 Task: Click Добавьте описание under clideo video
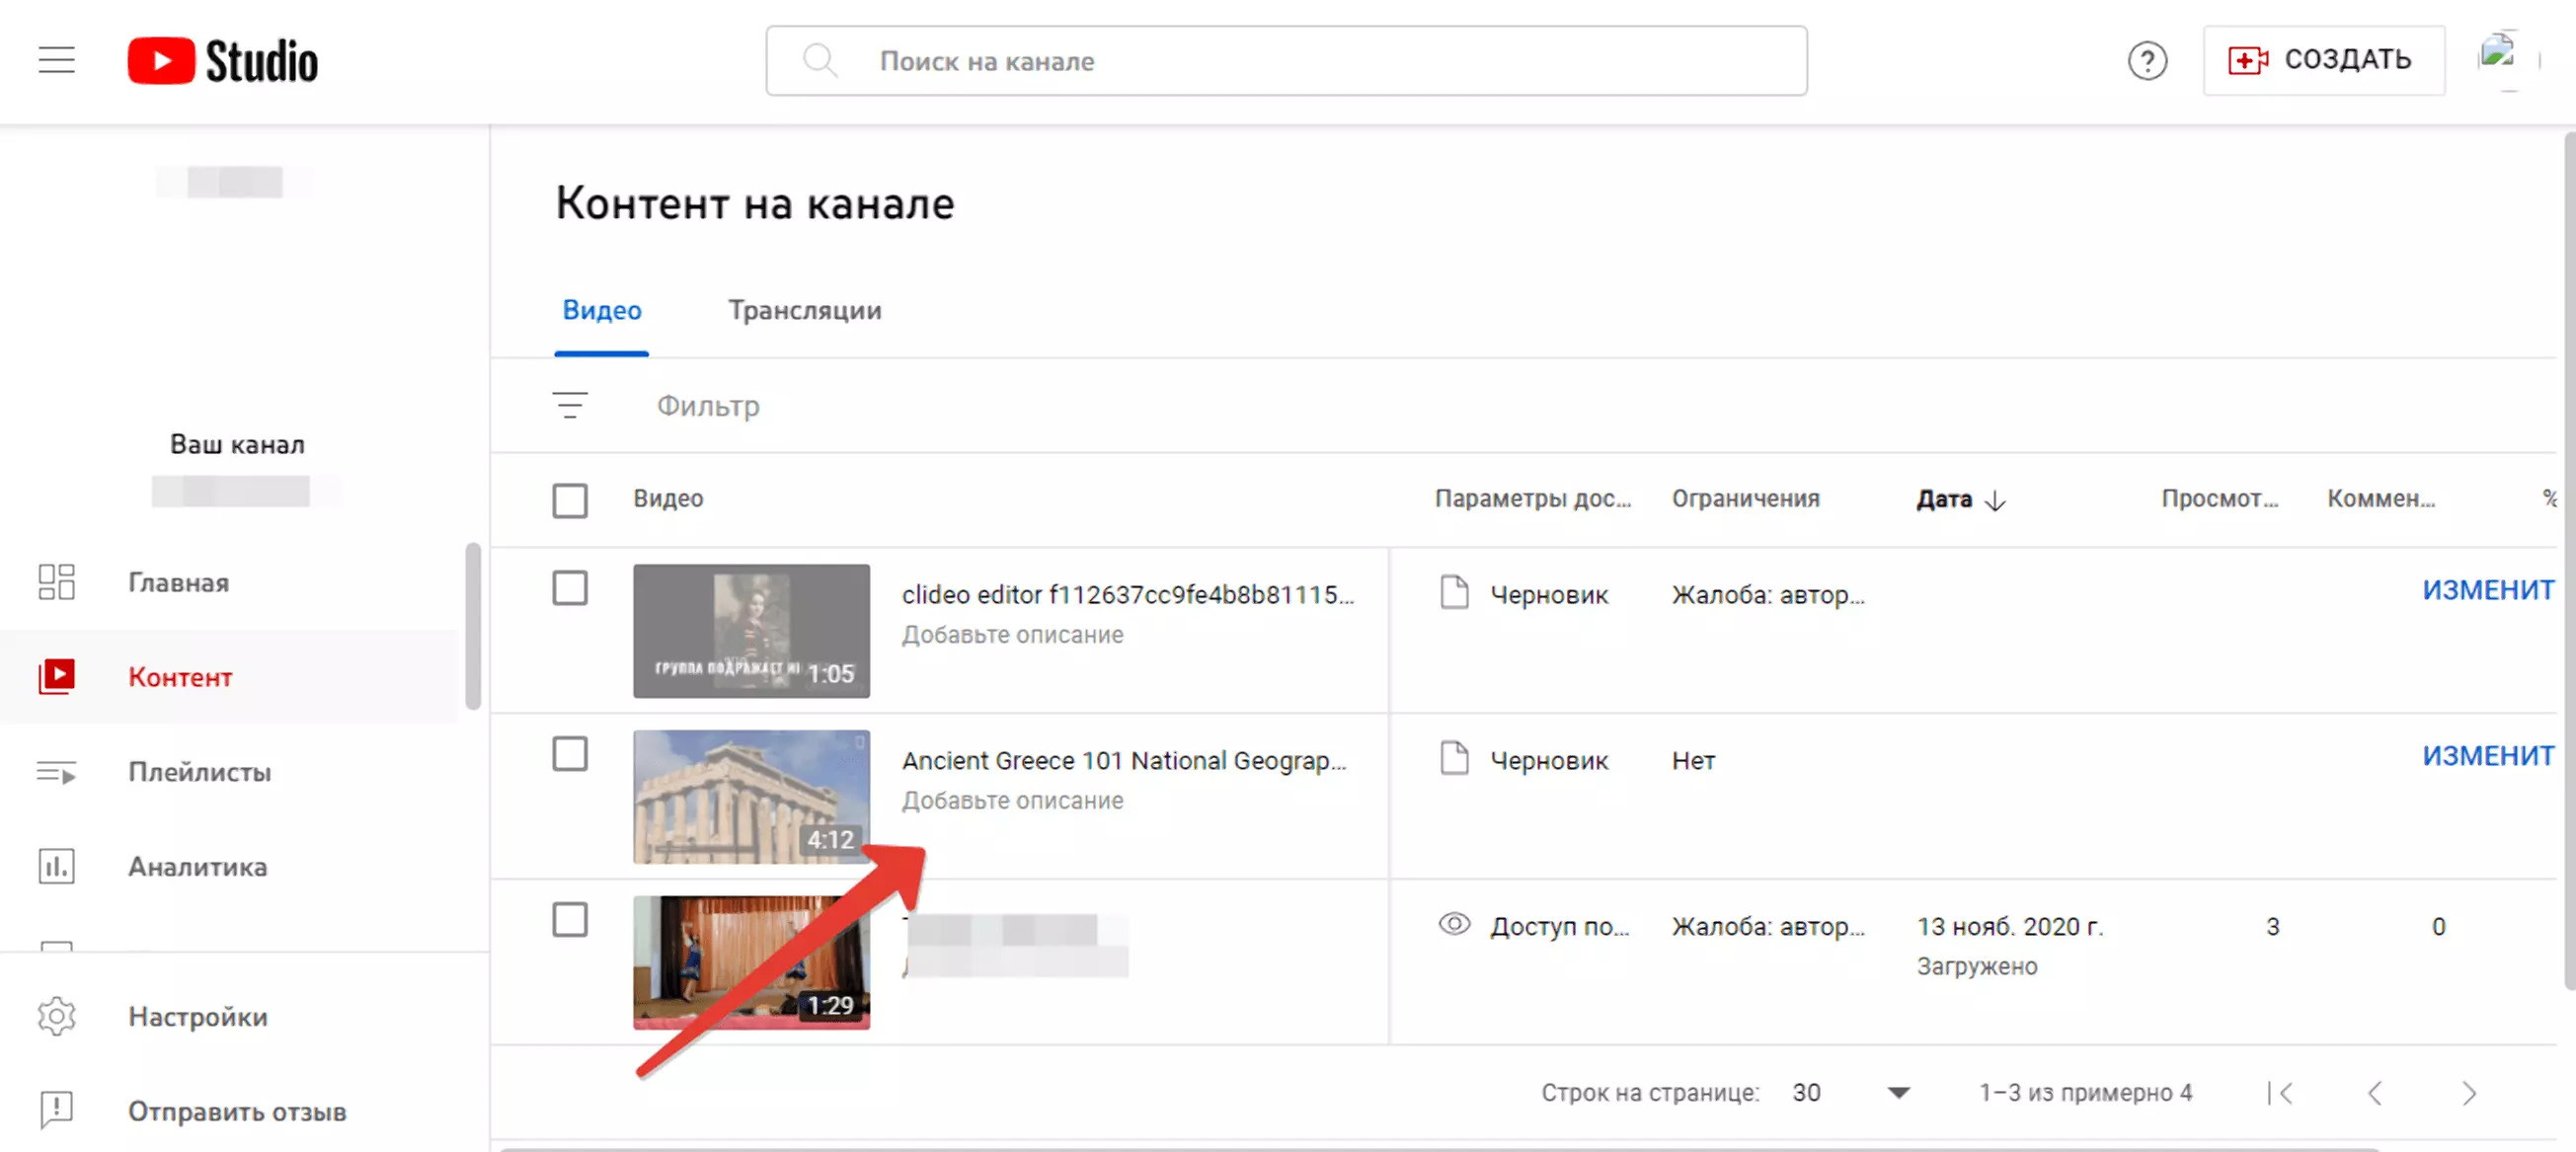point(1012,634)
